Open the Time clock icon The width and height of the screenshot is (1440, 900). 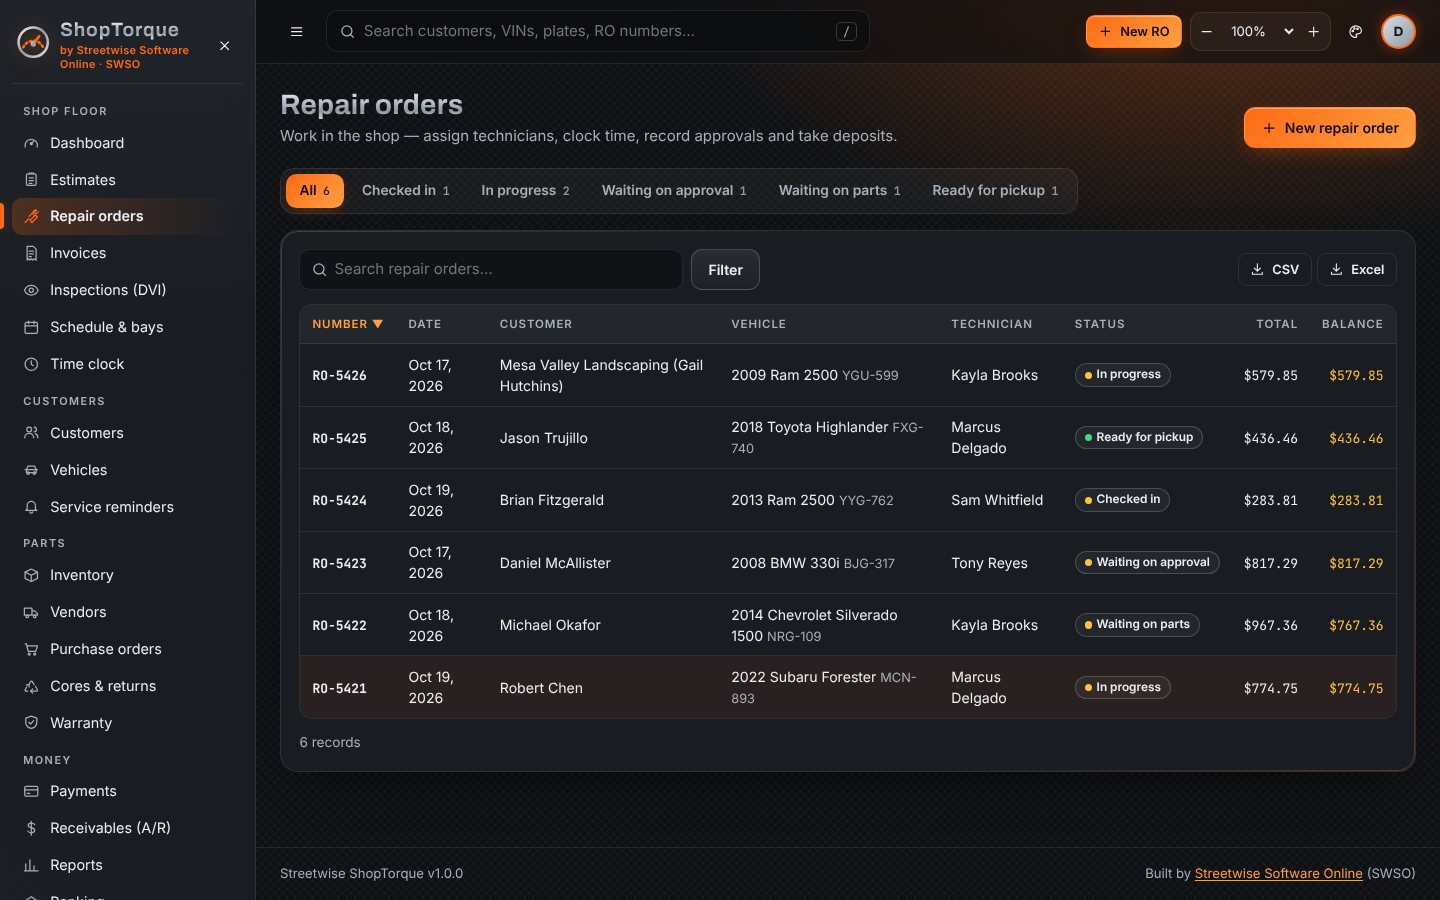click(x=31, y=364)
